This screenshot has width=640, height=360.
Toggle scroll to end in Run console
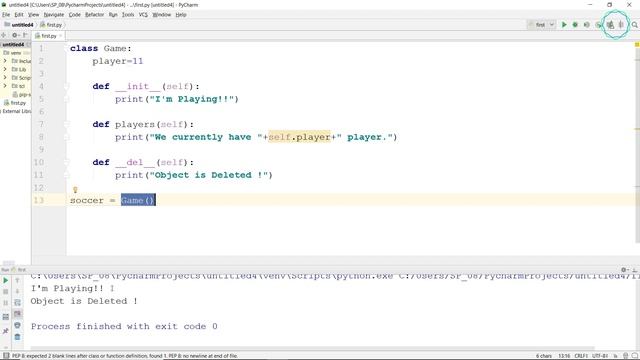[17, 314]
